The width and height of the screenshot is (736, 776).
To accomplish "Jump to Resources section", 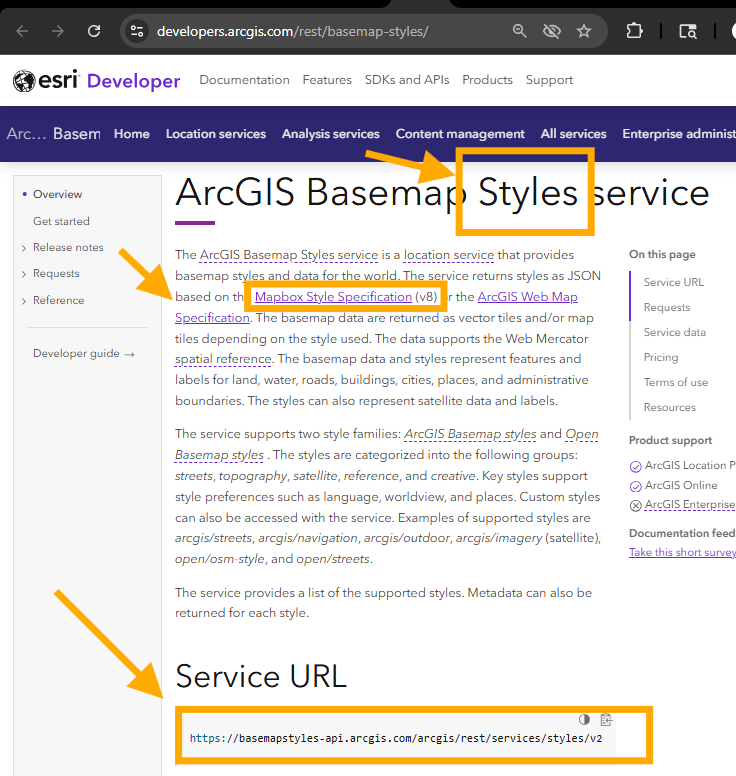I will pos(670,407).
